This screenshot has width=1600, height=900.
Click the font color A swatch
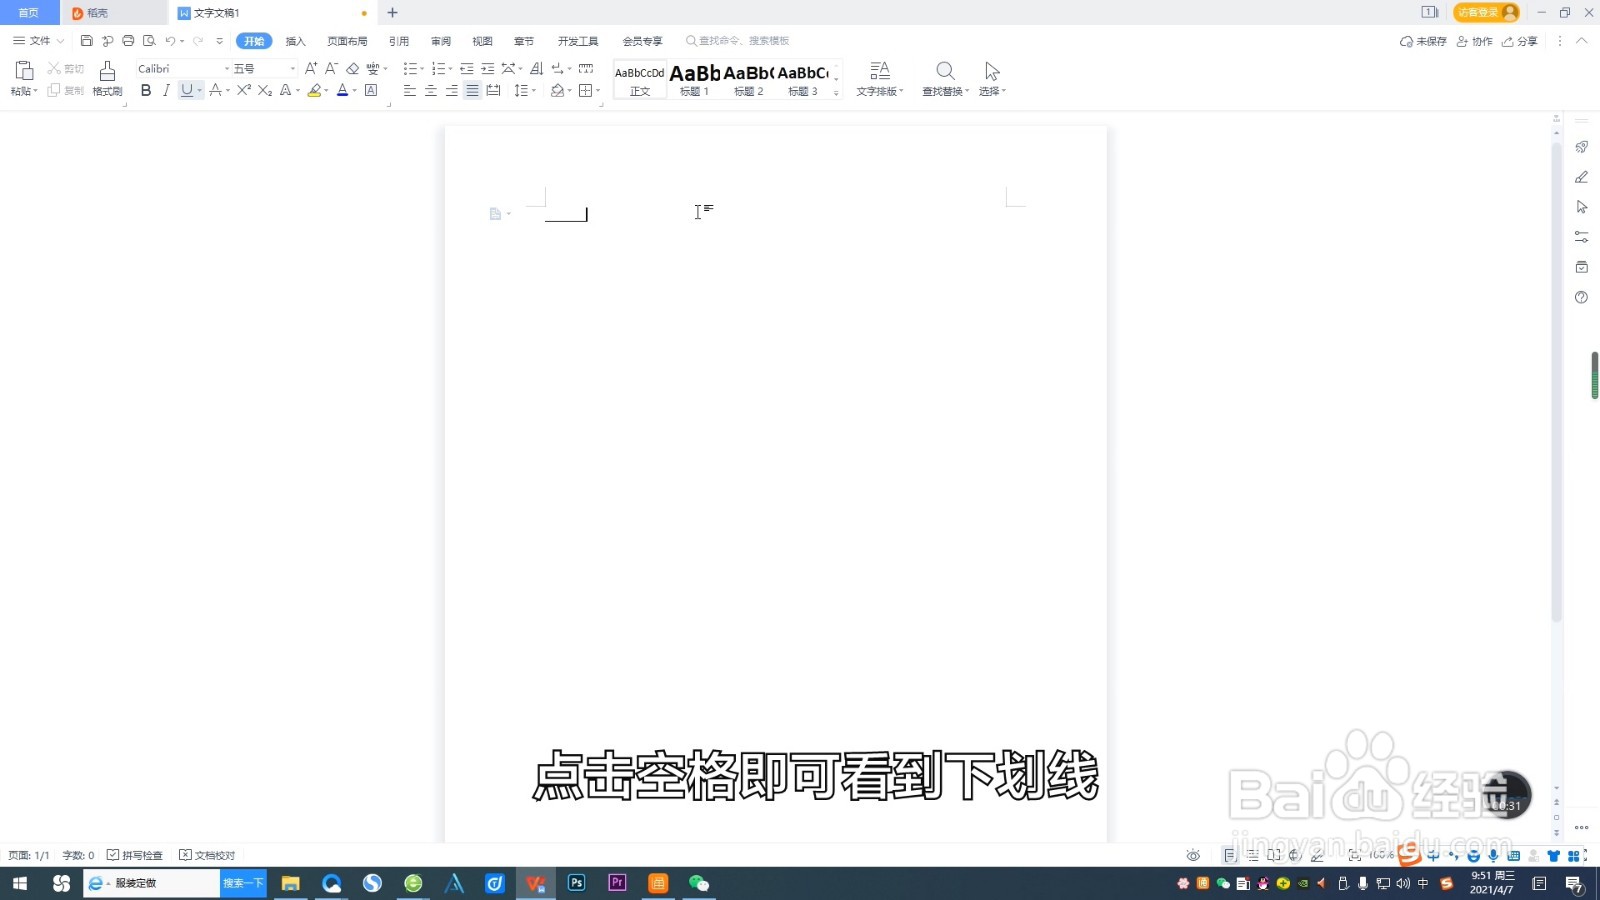click(342, 90)
